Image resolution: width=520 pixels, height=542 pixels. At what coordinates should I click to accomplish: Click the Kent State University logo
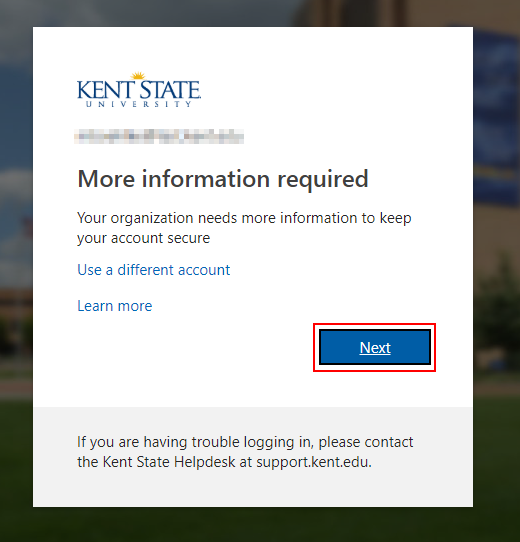coord(139,90)
